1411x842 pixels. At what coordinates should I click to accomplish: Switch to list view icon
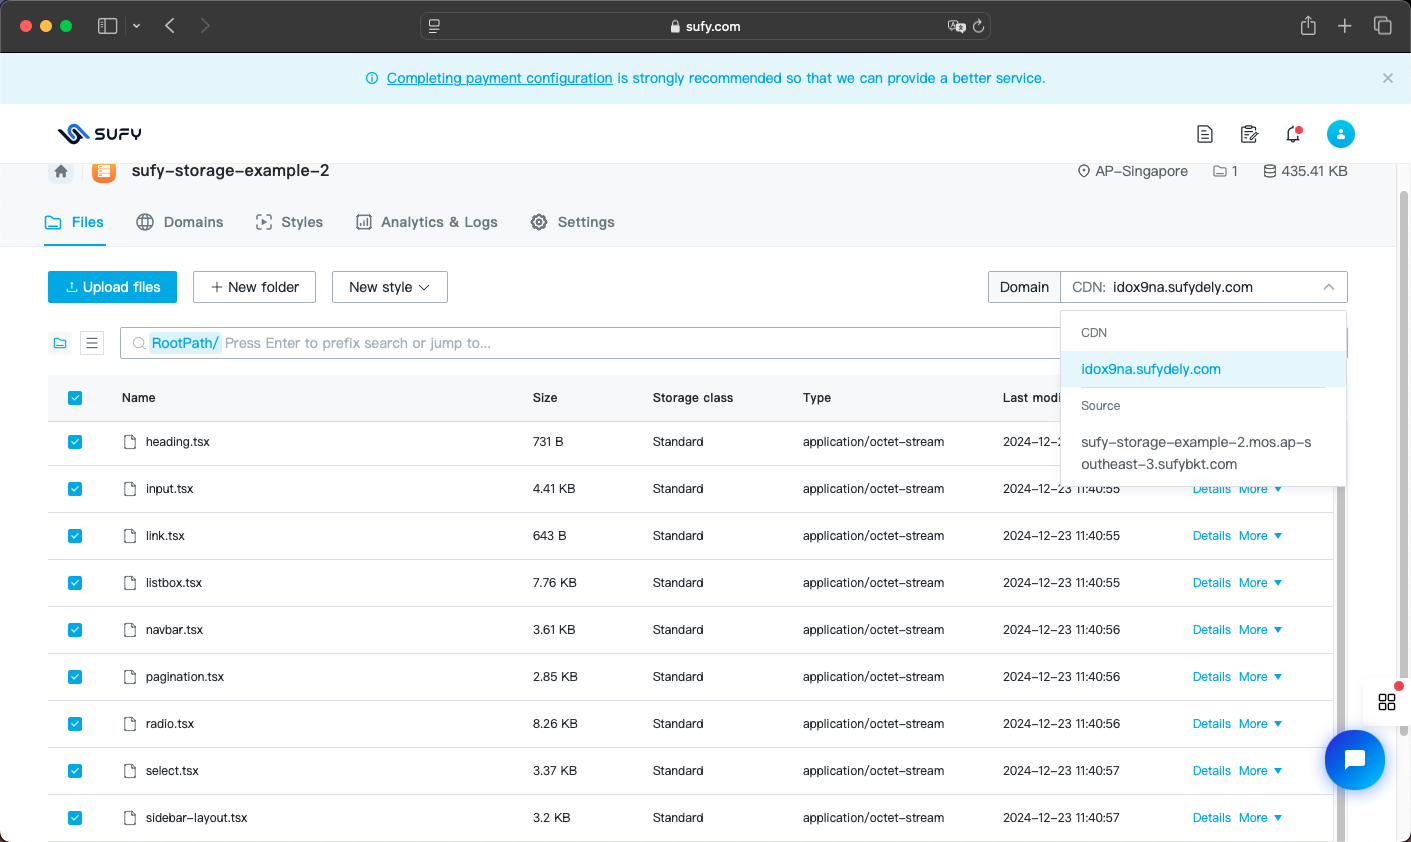(x=92, y=343)
